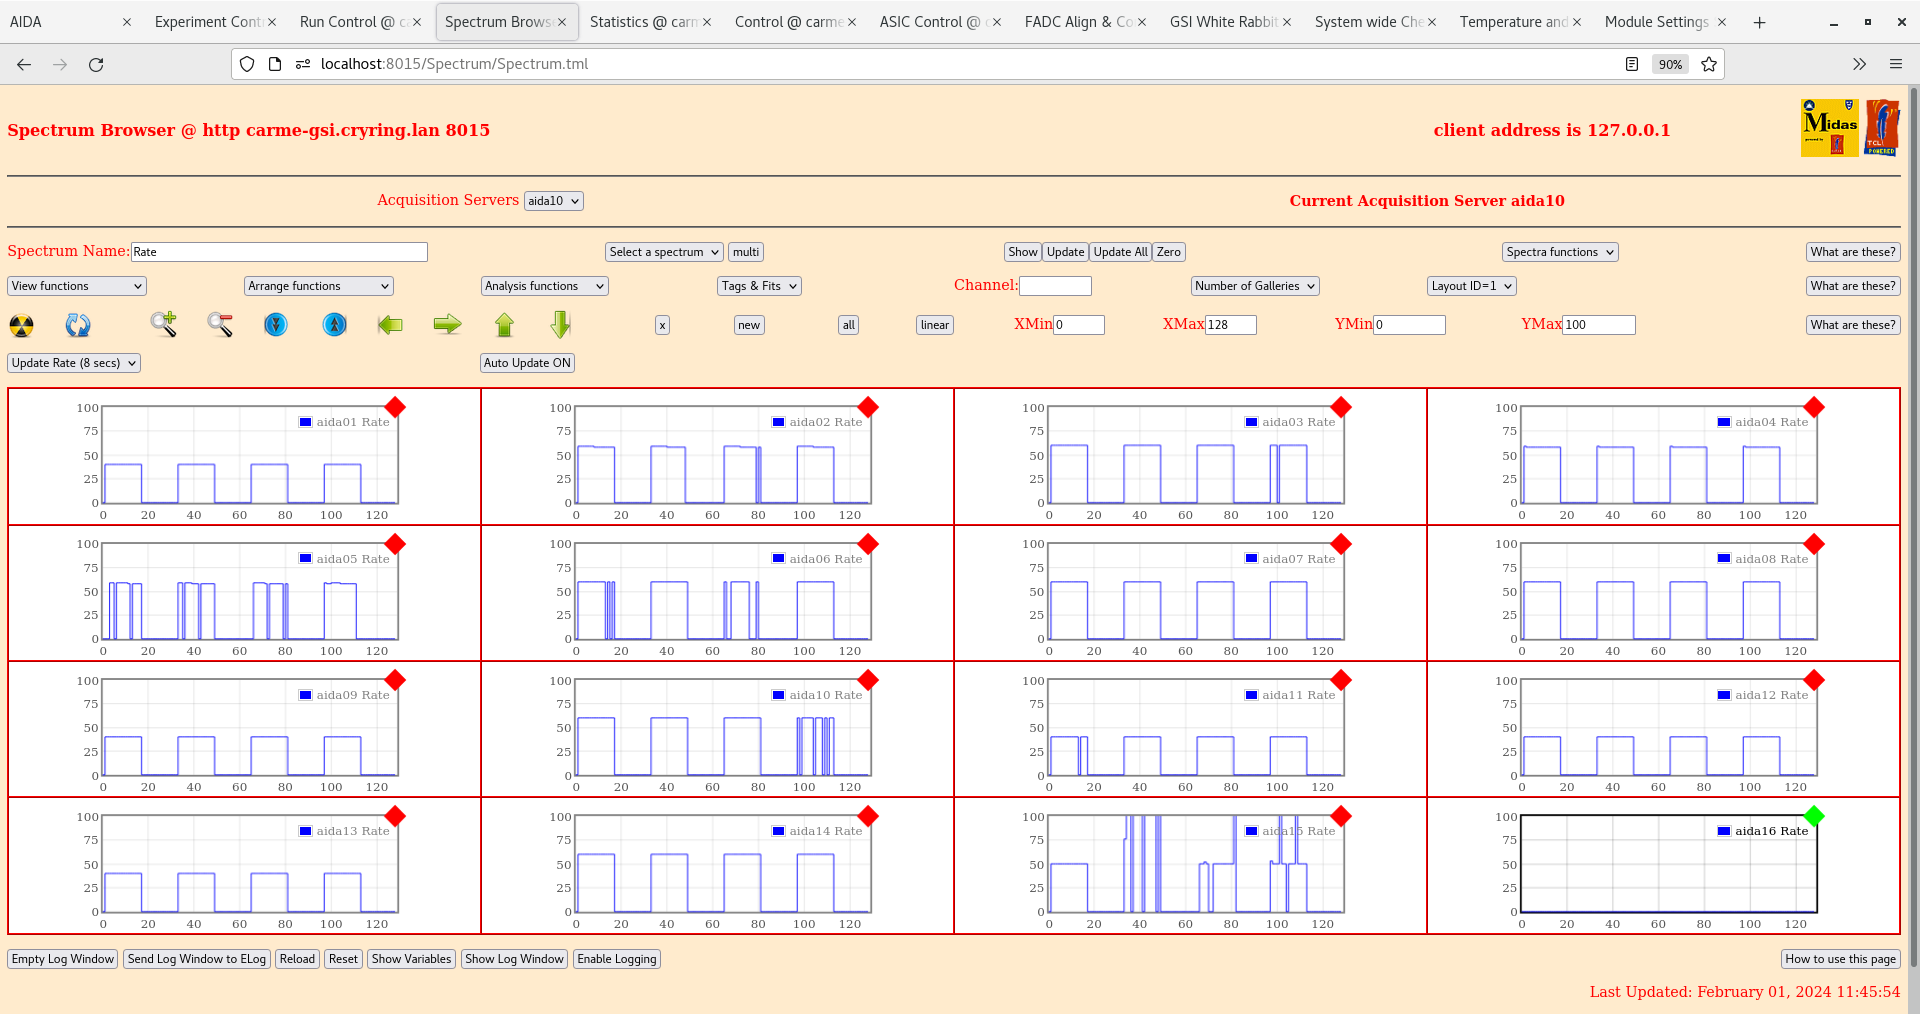This screenshot has height=1014, width=1920.
Task: Select the zoom-out magnifier tool
Action: [219, 325]
